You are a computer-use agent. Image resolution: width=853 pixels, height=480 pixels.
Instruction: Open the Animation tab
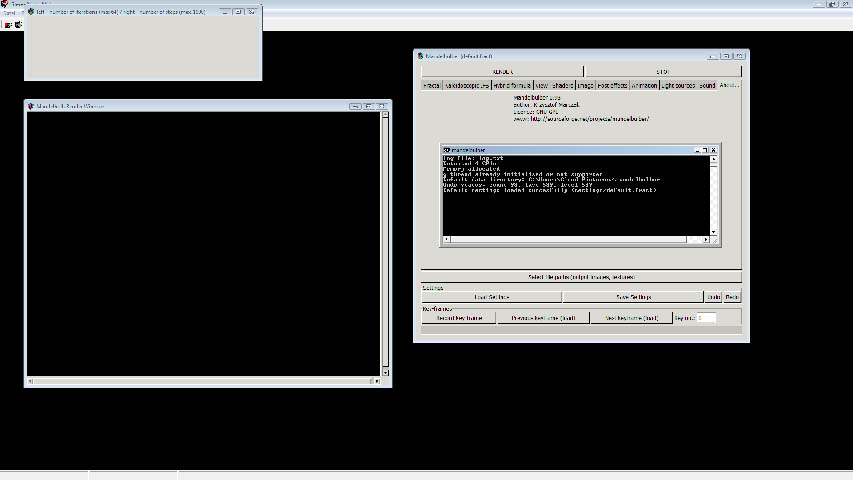645,85
